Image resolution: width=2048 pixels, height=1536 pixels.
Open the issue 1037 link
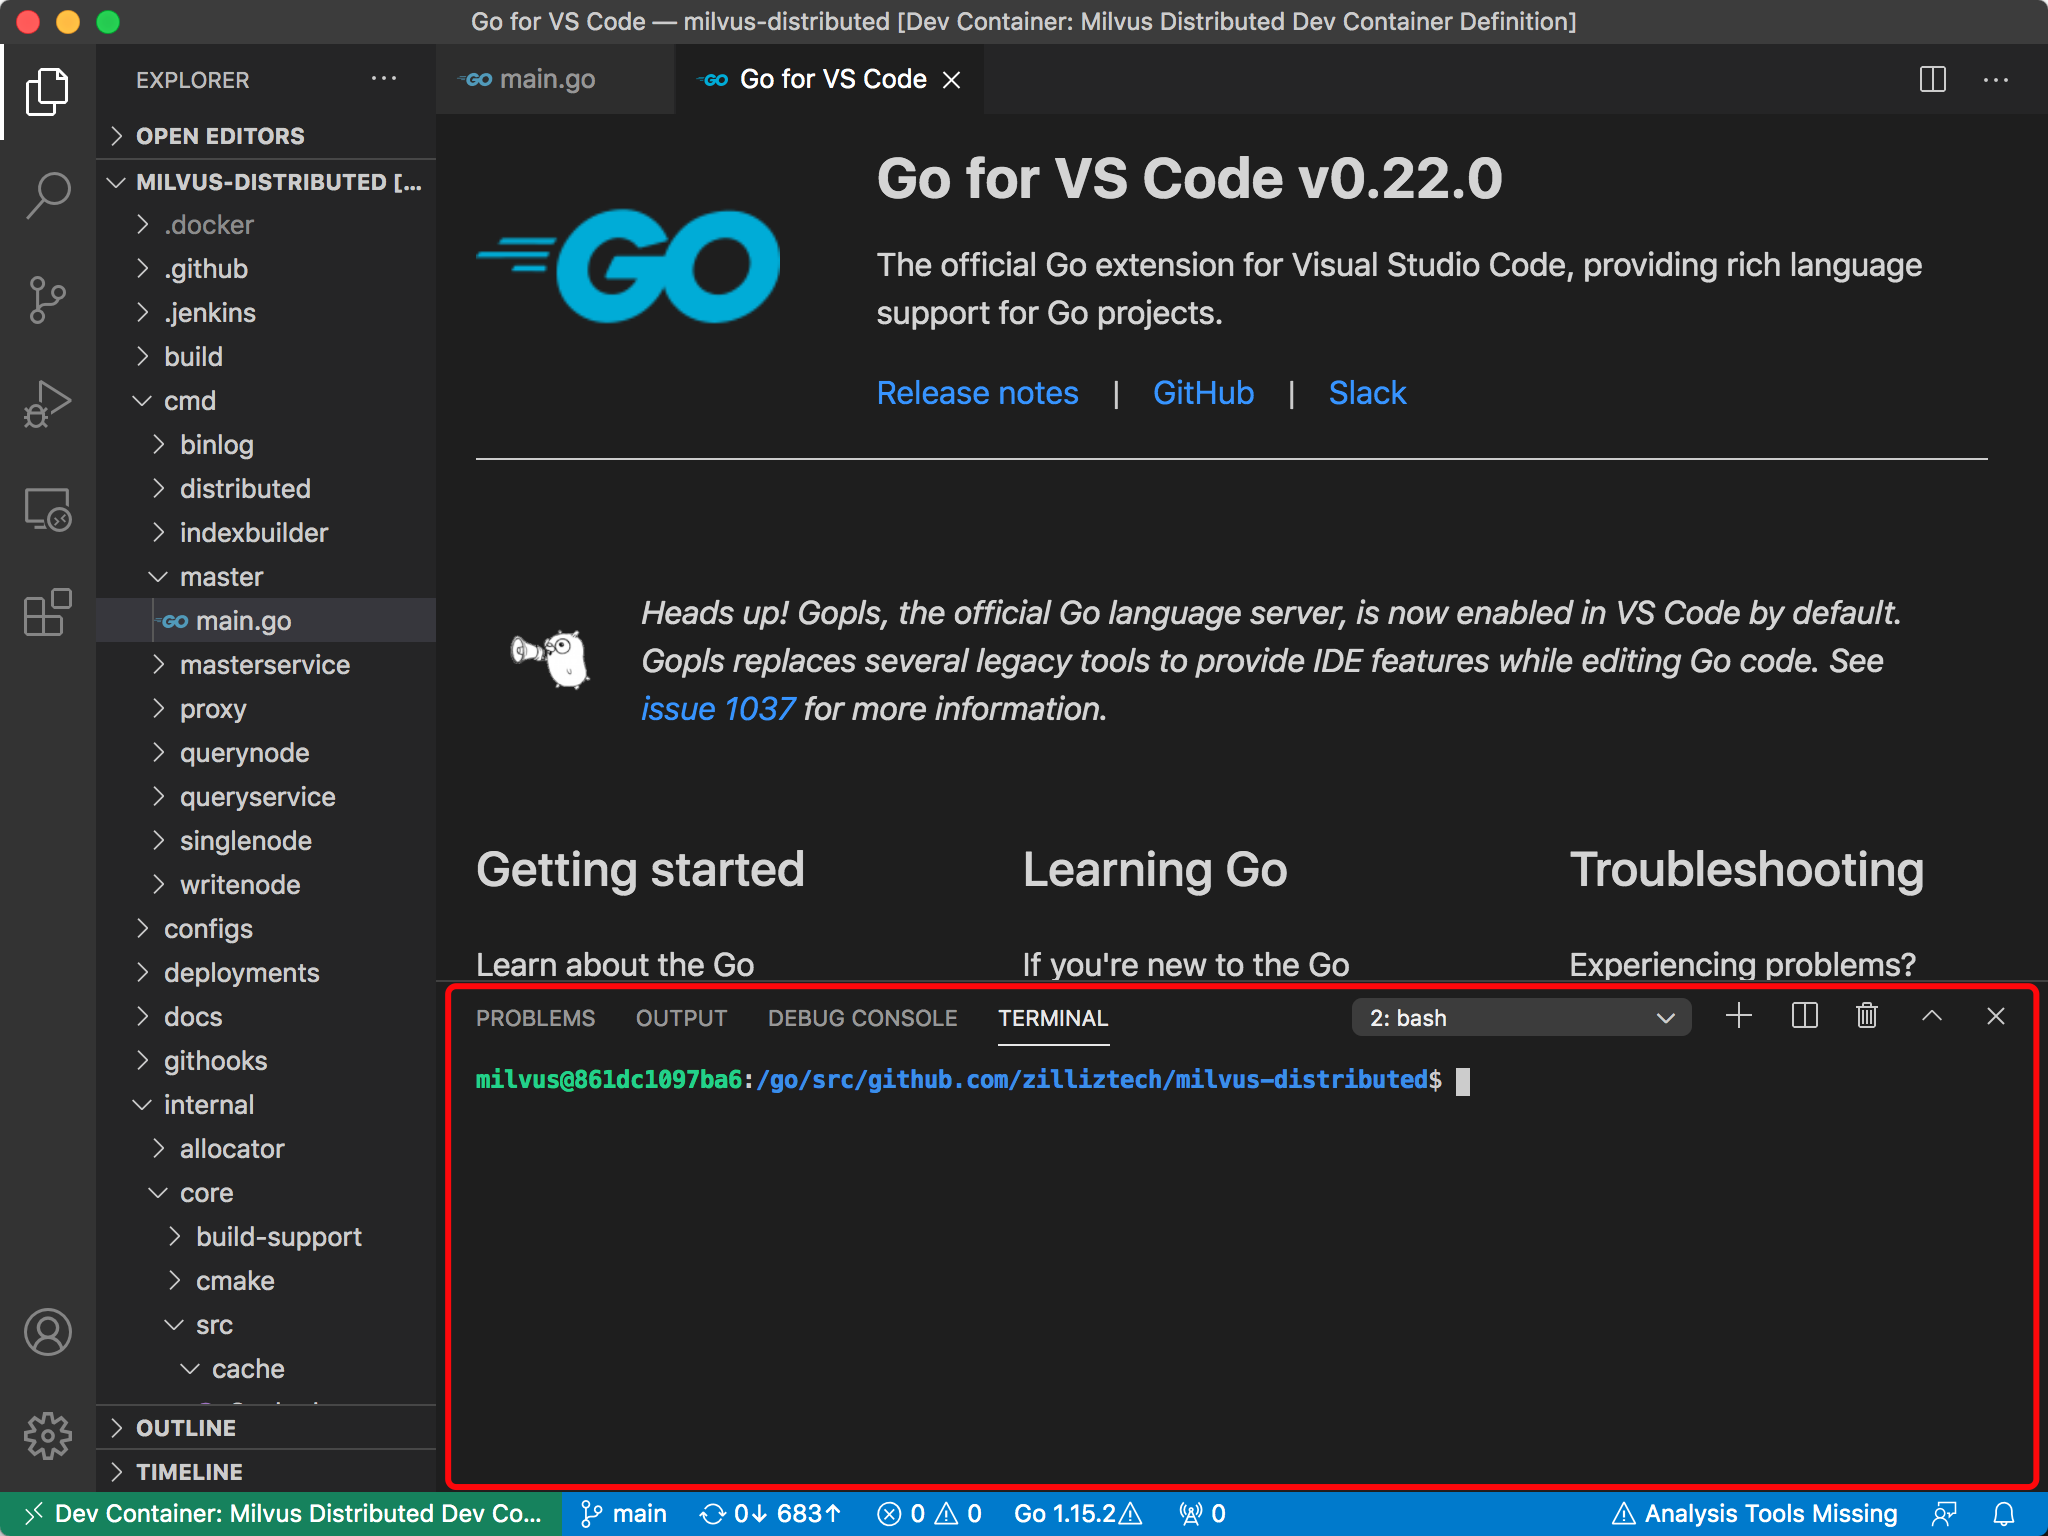[717, 709]
